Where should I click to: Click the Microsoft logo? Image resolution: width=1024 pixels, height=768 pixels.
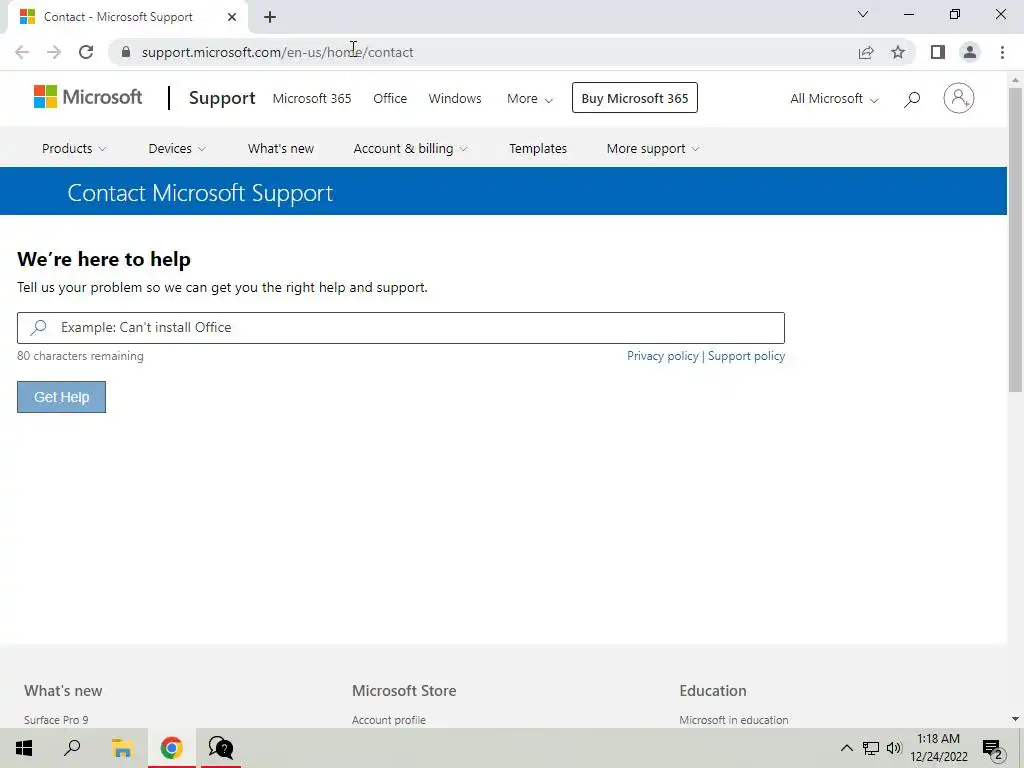pos(88,97)
